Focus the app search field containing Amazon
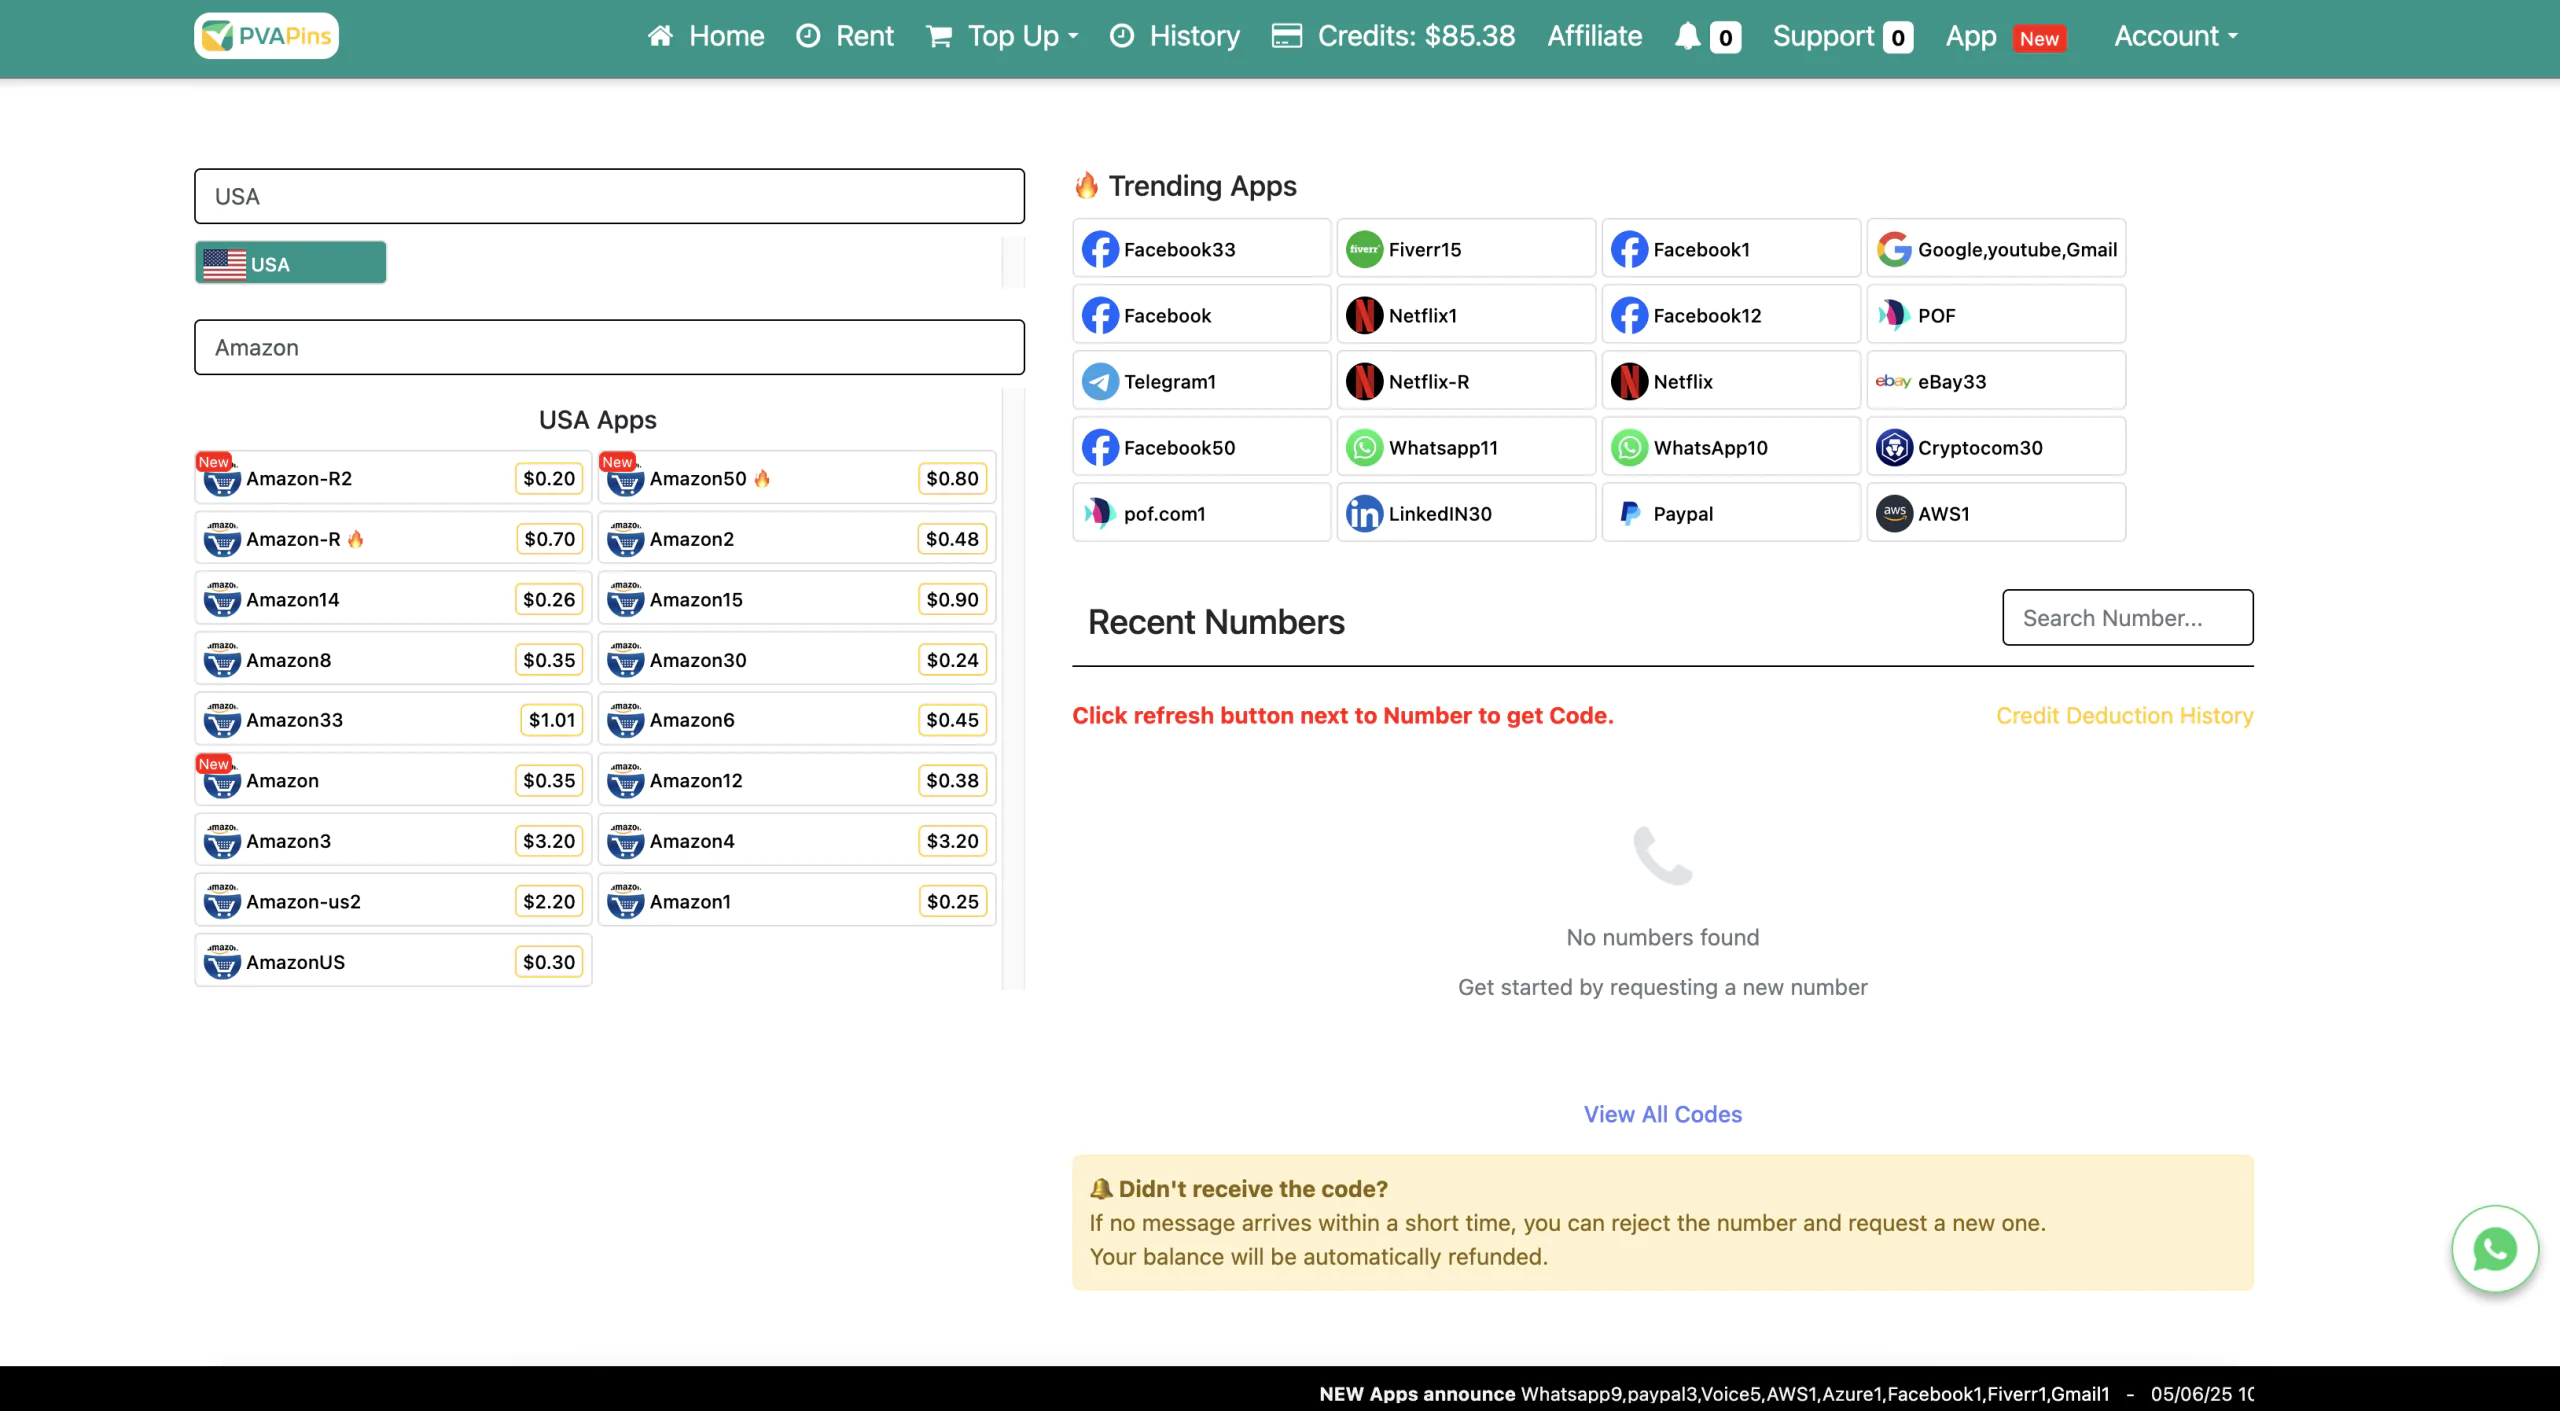This screenshot has width=2560, height=1411. coord(609,347)
